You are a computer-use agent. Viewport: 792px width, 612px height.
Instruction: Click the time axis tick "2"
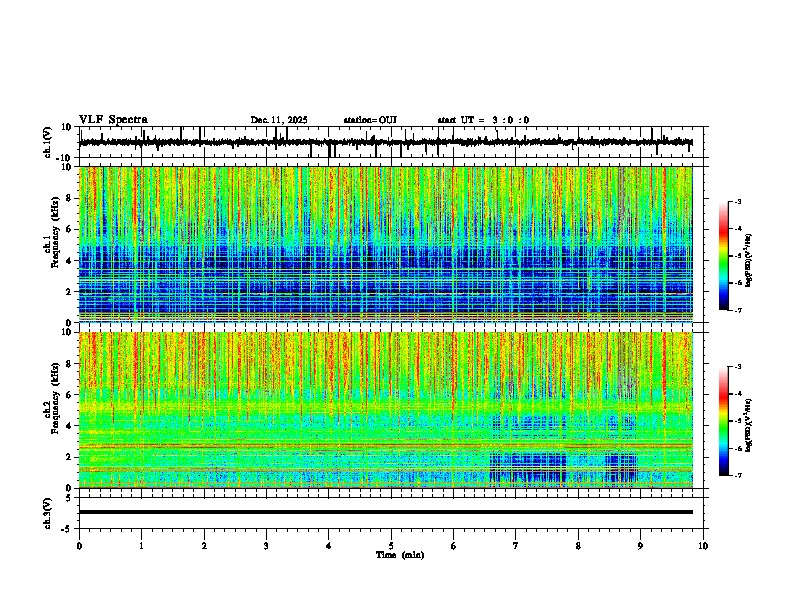pos(204,546)
